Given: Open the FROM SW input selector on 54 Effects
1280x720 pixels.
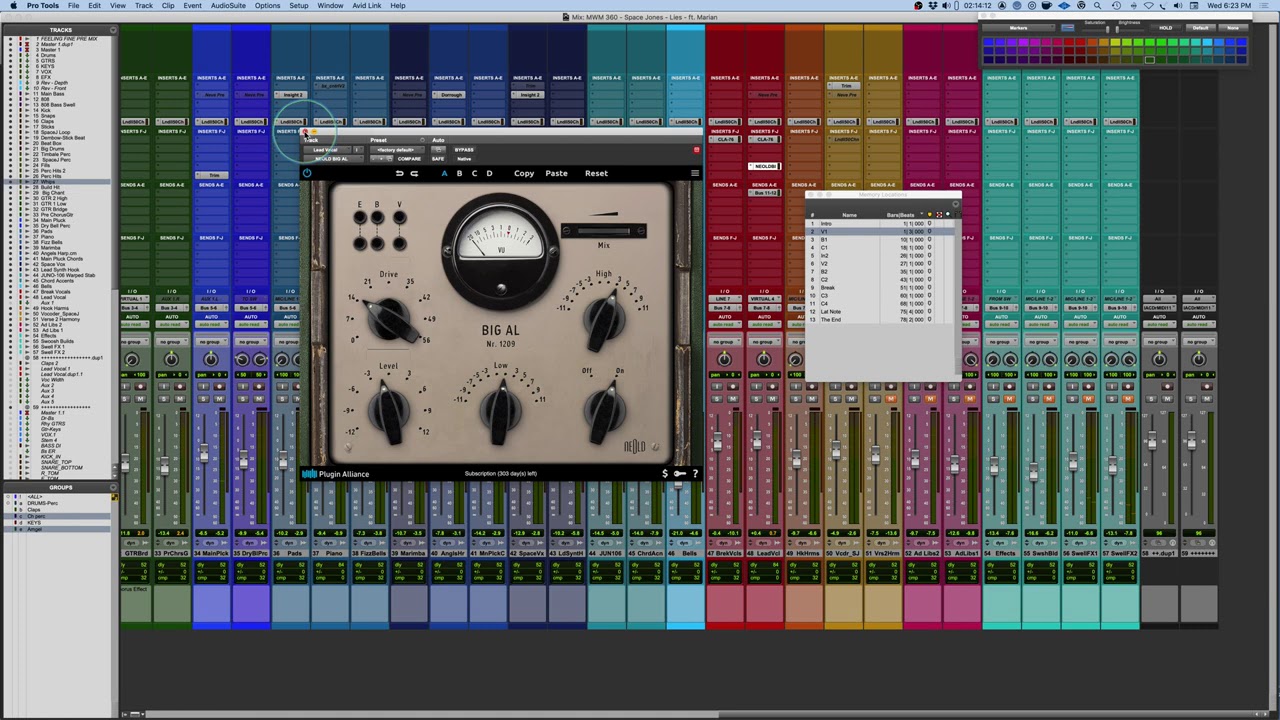Looking at the screenshot, I should (x=1000, y=299).
